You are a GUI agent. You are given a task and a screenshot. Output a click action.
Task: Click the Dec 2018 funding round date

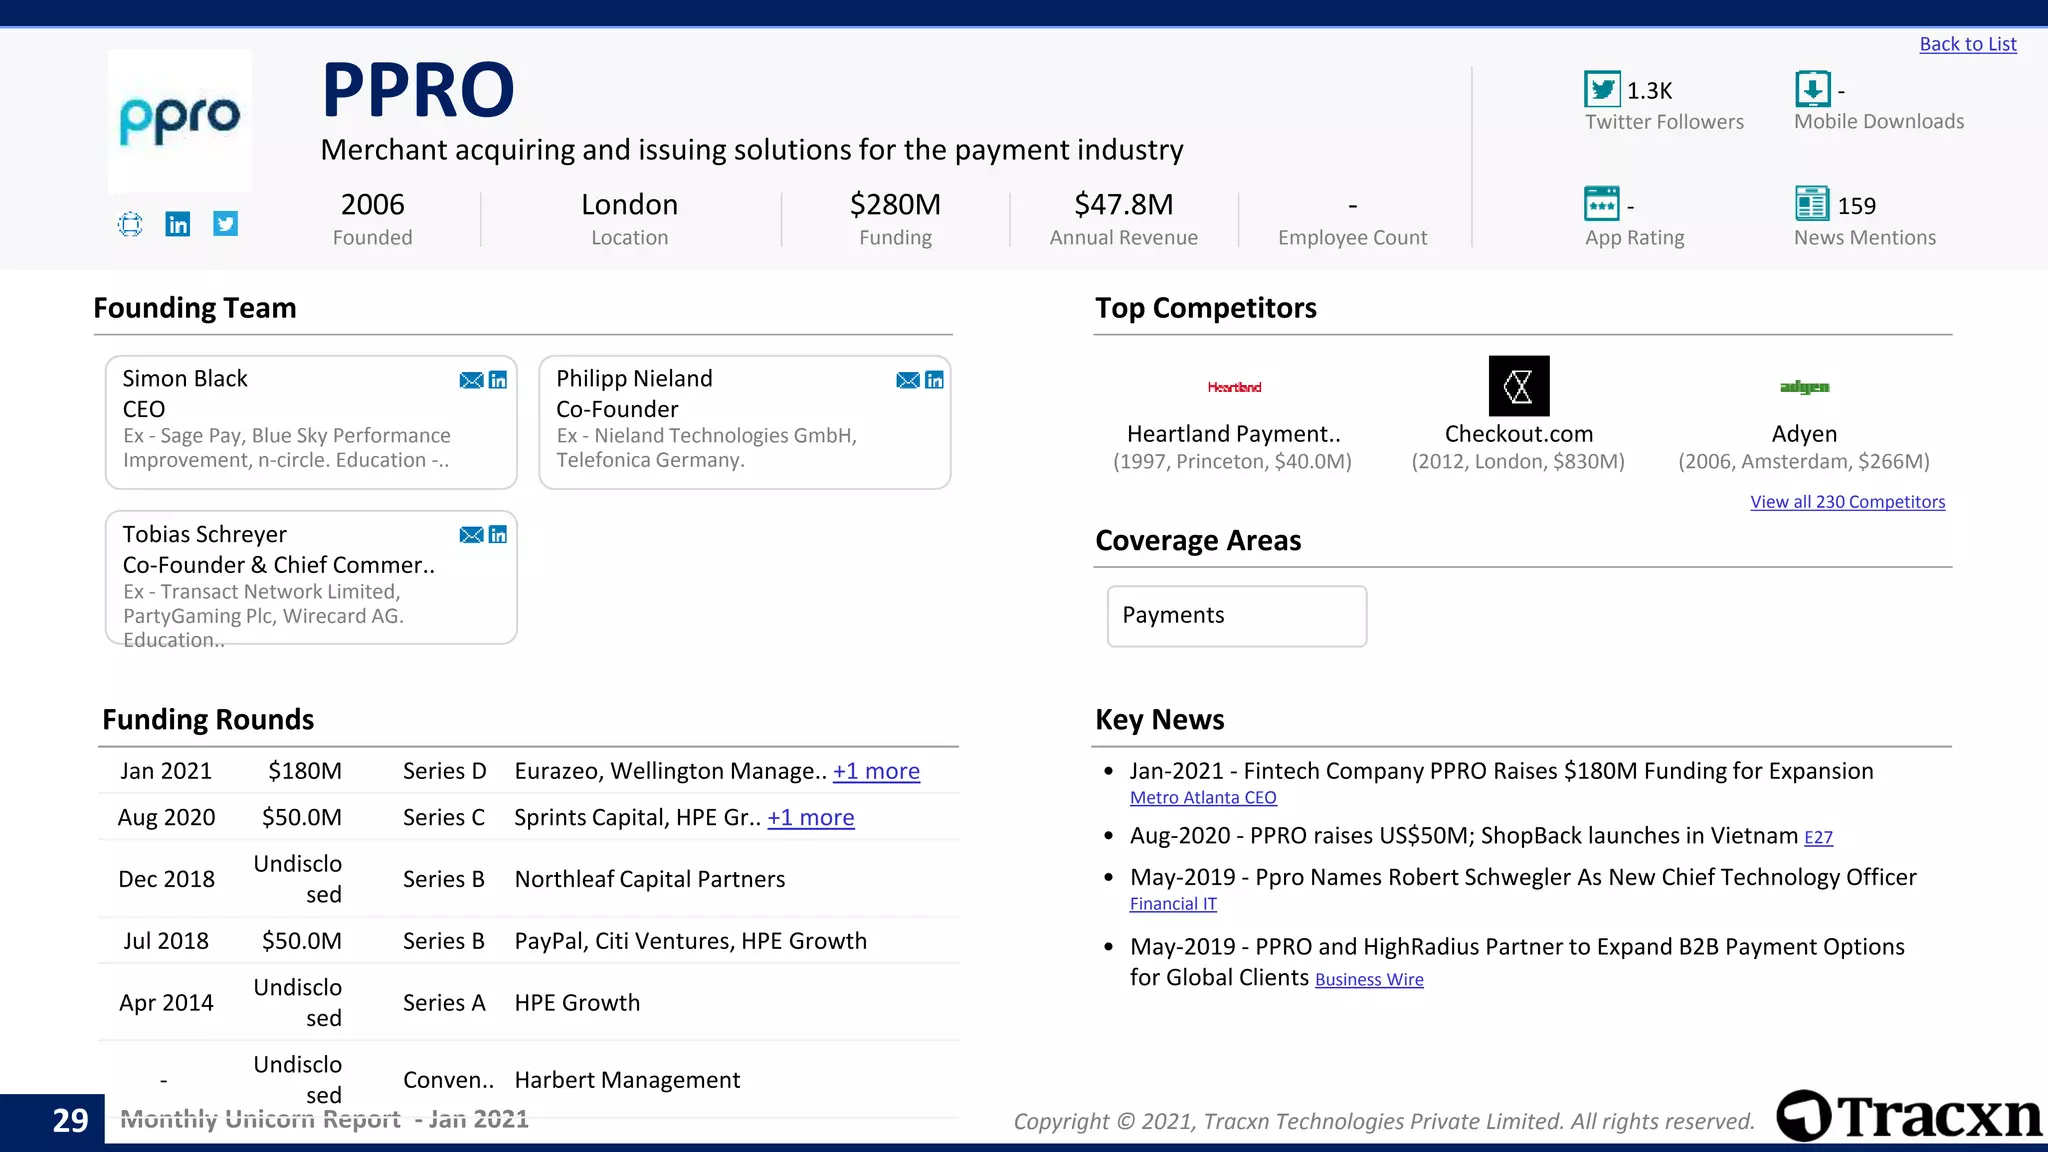pos(166,879)
